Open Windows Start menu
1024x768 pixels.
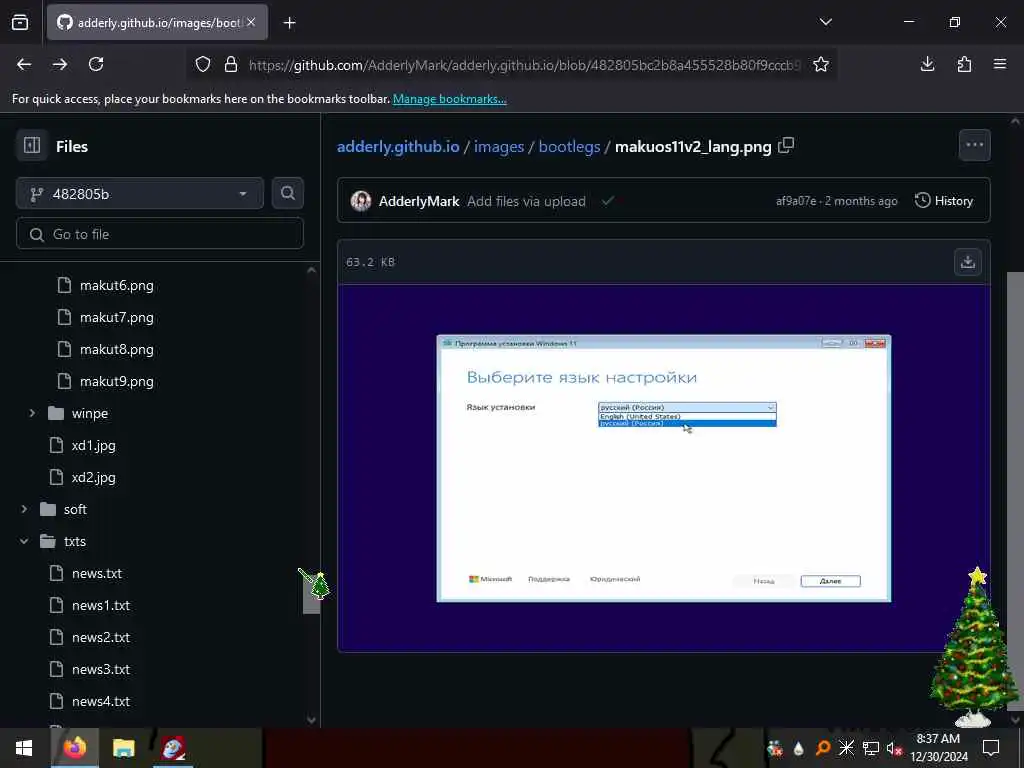pyautogui.click(x=24, y=748)
